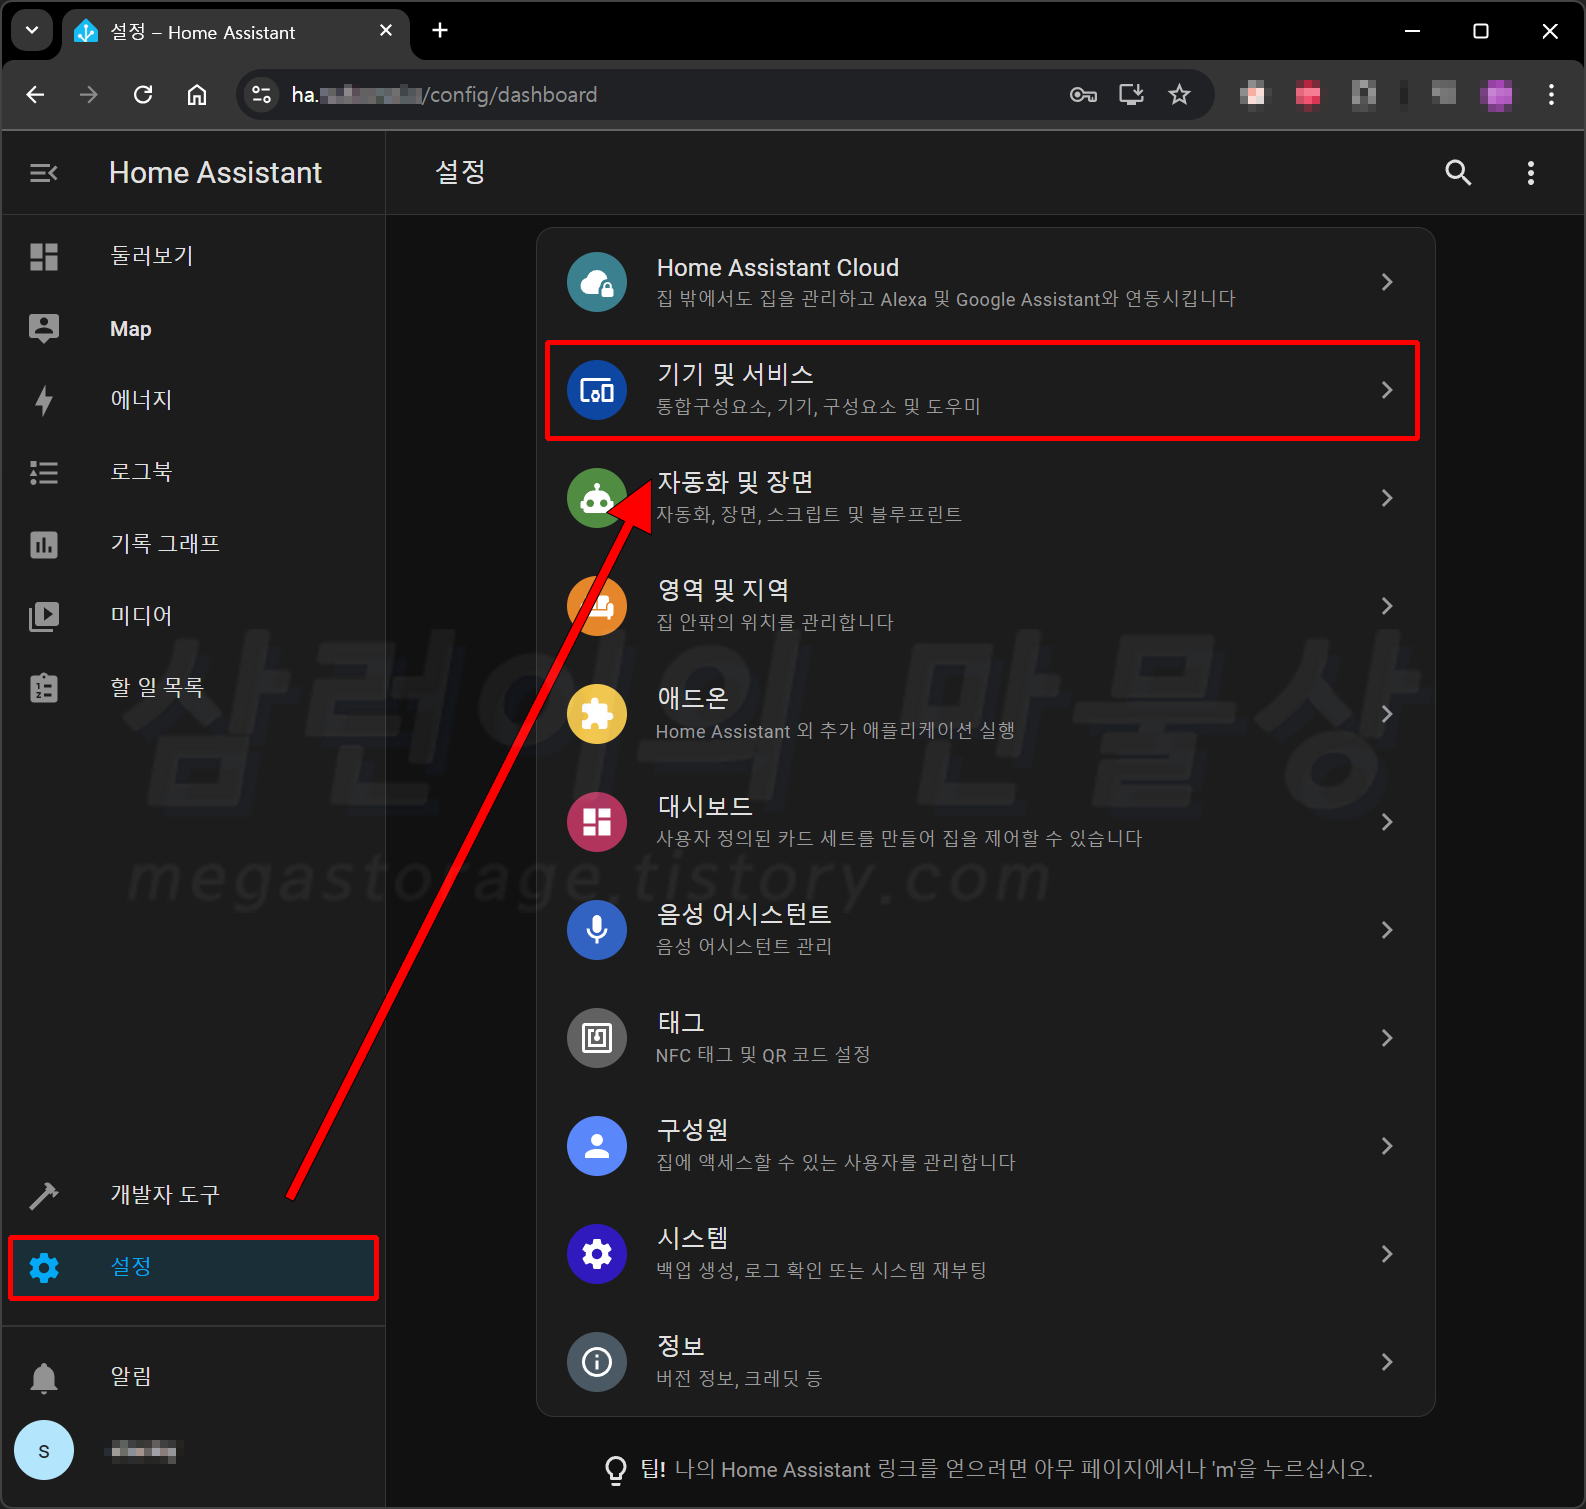
Task: Click the user avatar S
Action: tap(44, 1450)
